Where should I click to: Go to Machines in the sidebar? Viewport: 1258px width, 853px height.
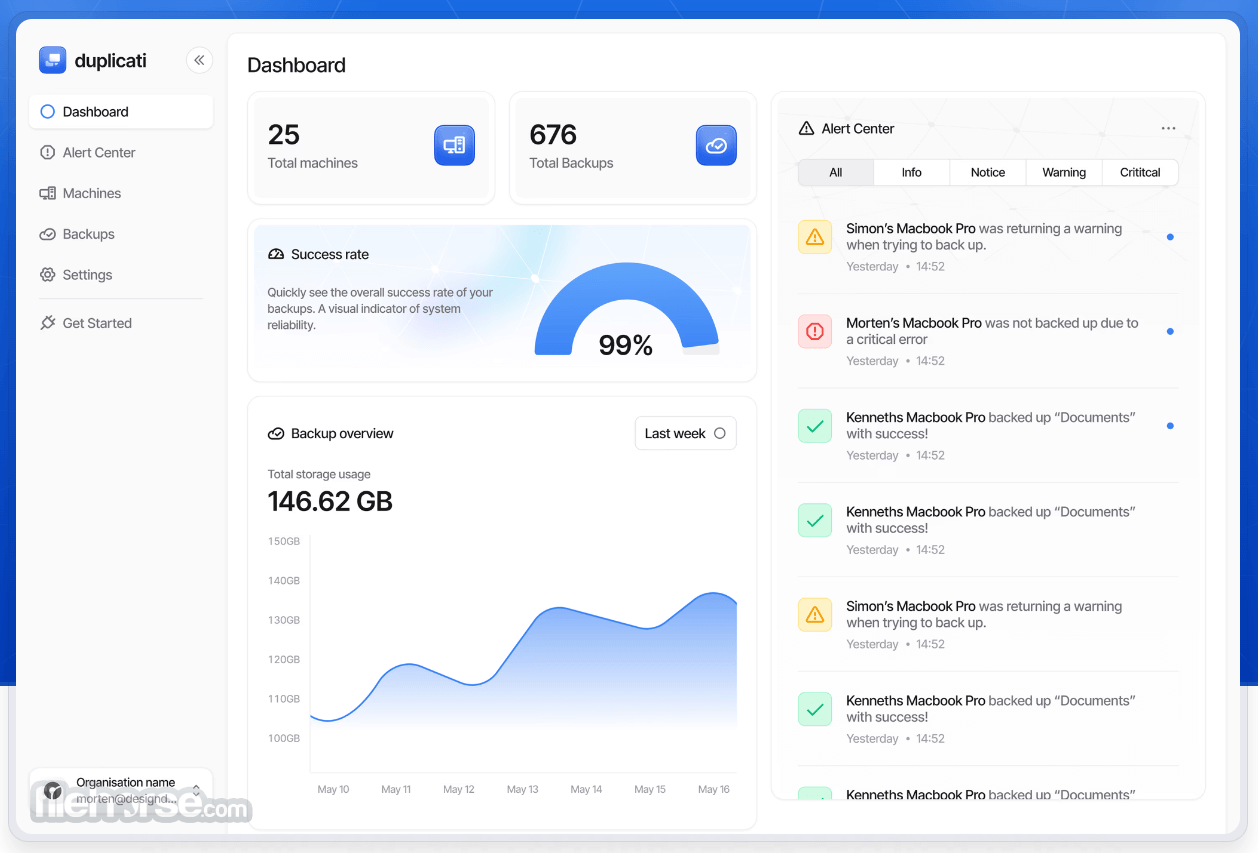(x=121, y=193)
